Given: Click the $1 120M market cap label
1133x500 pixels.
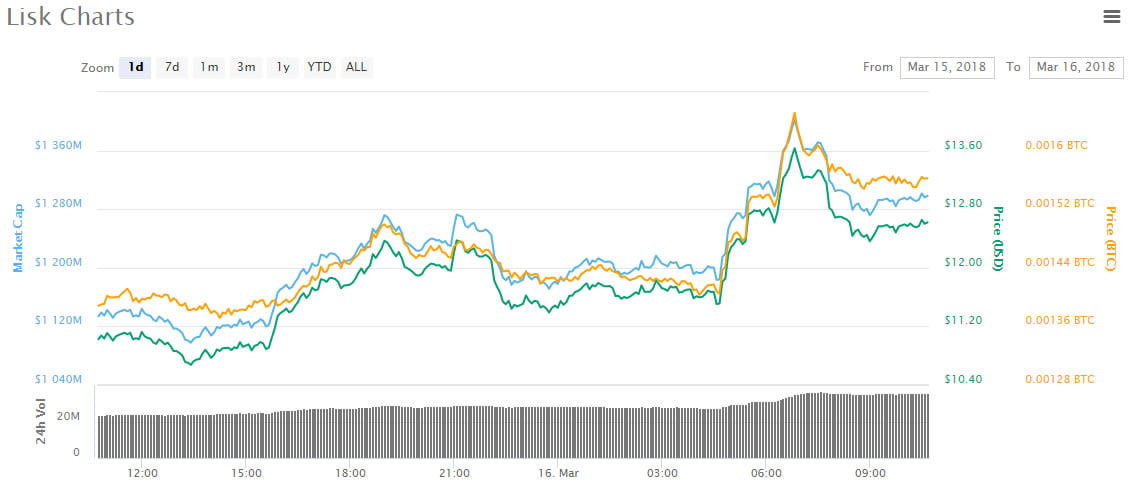Looking at the screenshot, I should tap(59, 320).
